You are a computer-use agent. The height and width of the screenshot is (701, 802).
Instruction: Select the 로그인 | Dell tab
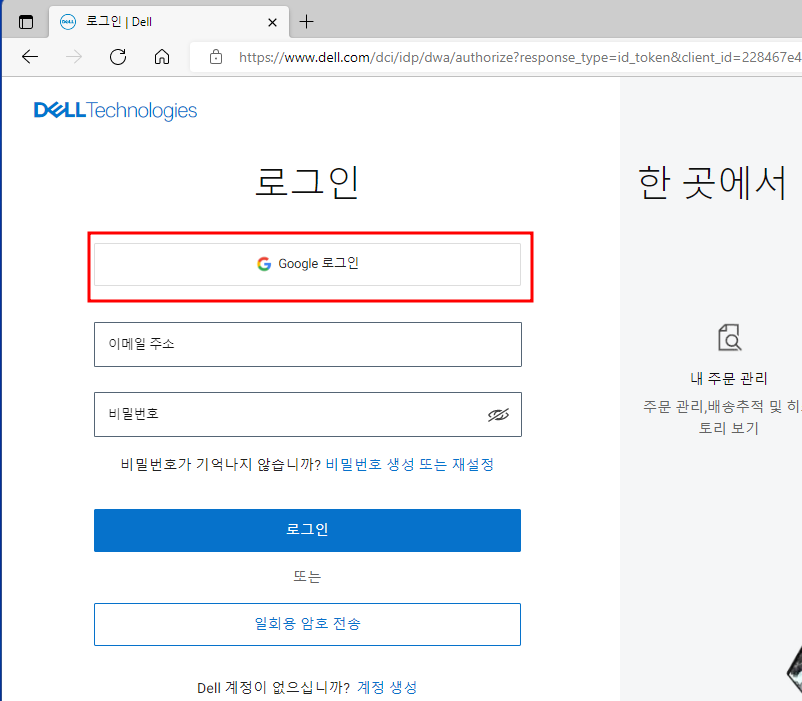[x=169, y=22]
